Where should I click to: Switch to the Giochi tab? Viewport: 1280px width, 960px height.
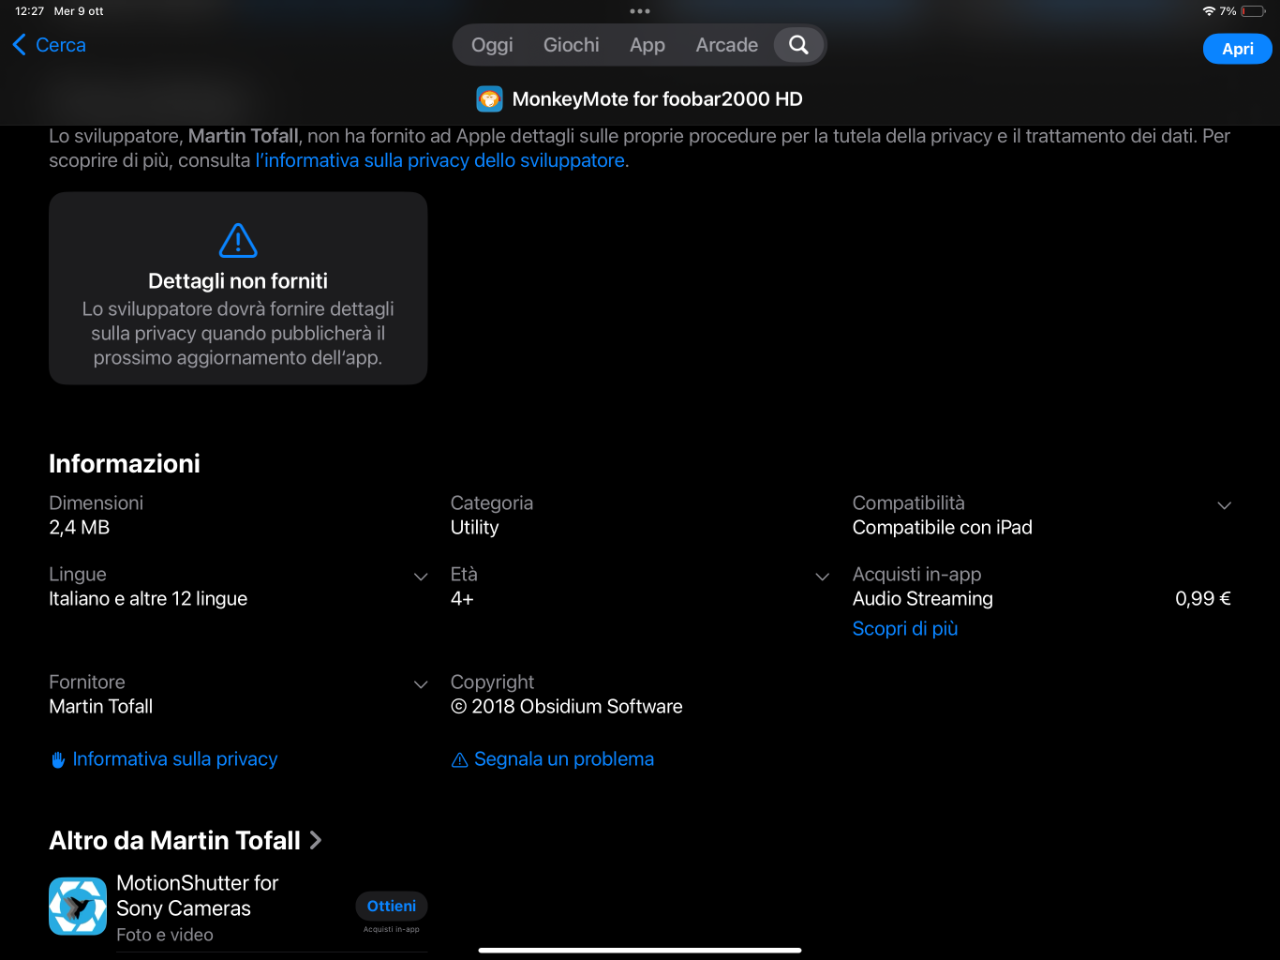(571, 45)
